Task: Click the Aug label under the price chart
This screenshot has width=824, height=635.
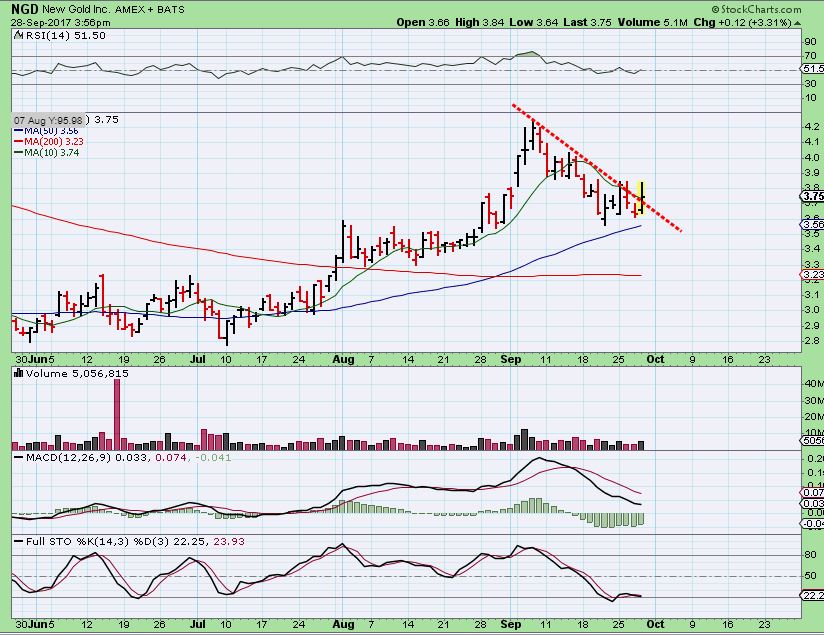Action: [x=343, y=360]
